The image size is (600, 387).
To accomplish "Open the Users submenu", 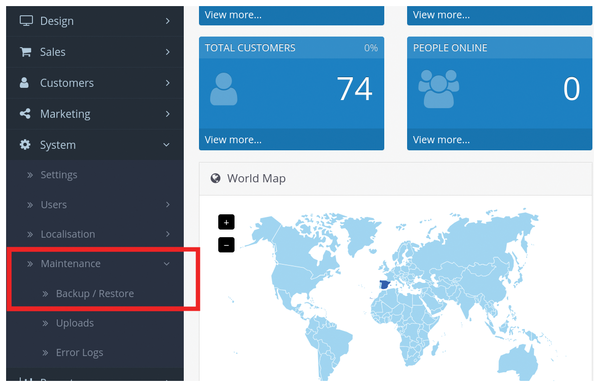I will [x=95, y=205].
